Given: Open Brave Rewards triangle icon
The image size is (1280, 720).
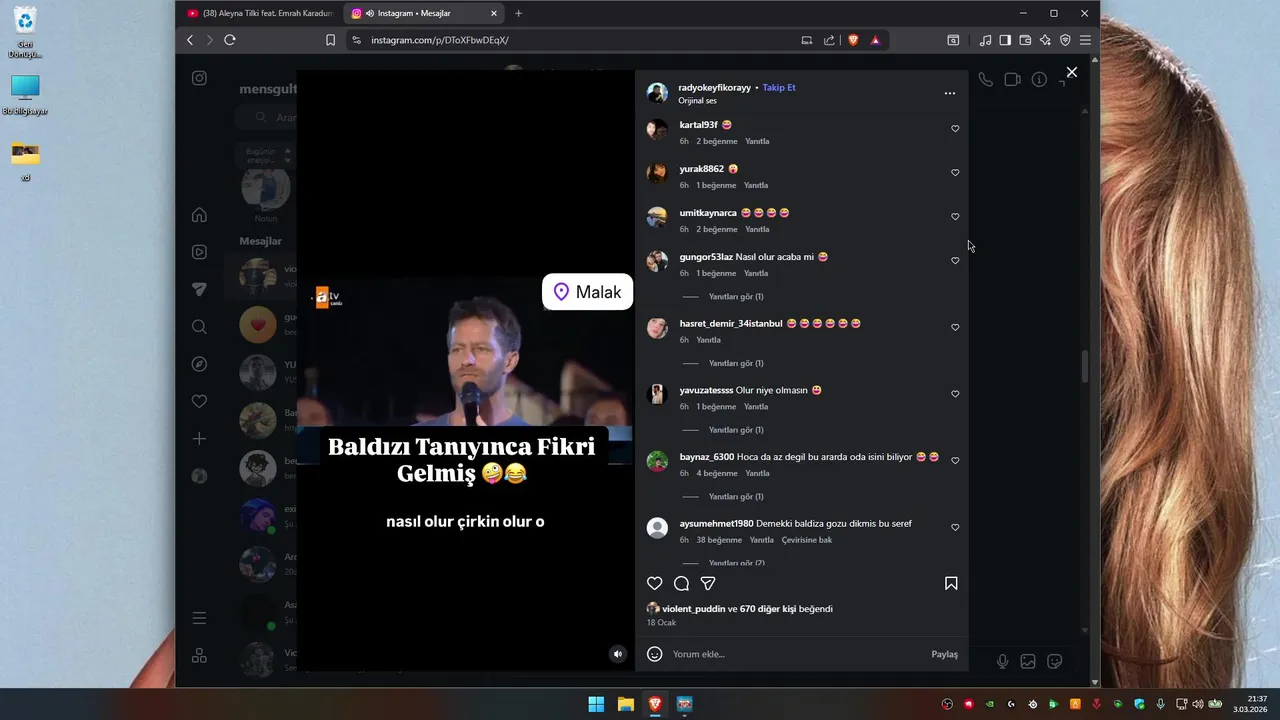Looking at the screenshot, I should [x=875, y=40].
